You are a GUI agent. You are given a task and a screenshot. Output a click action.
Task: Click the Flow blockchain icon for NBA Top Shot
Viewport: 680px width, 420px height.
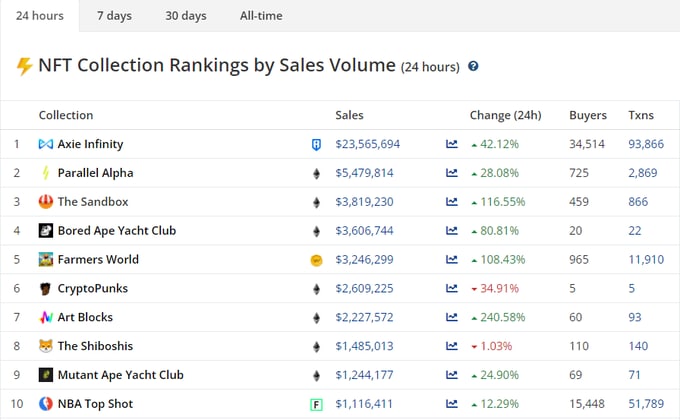(317, 404)
